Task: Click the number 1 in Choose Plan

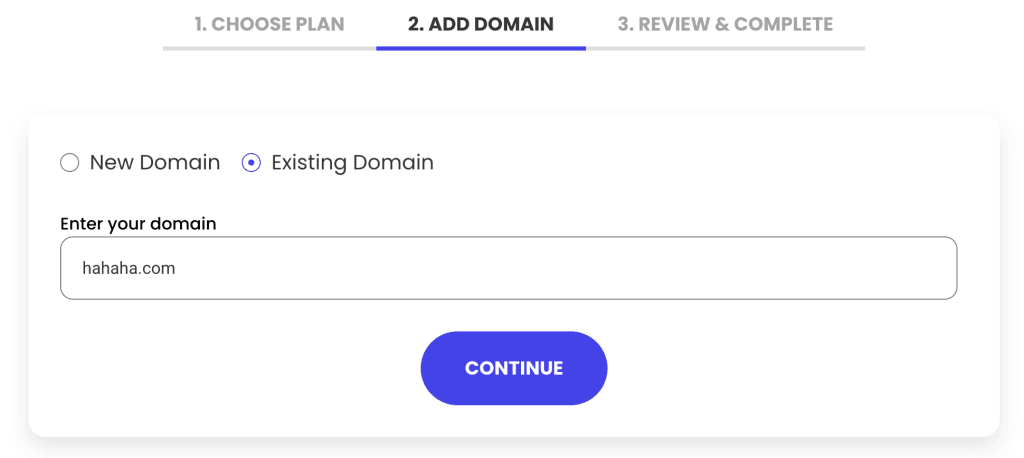Action: 199,24
